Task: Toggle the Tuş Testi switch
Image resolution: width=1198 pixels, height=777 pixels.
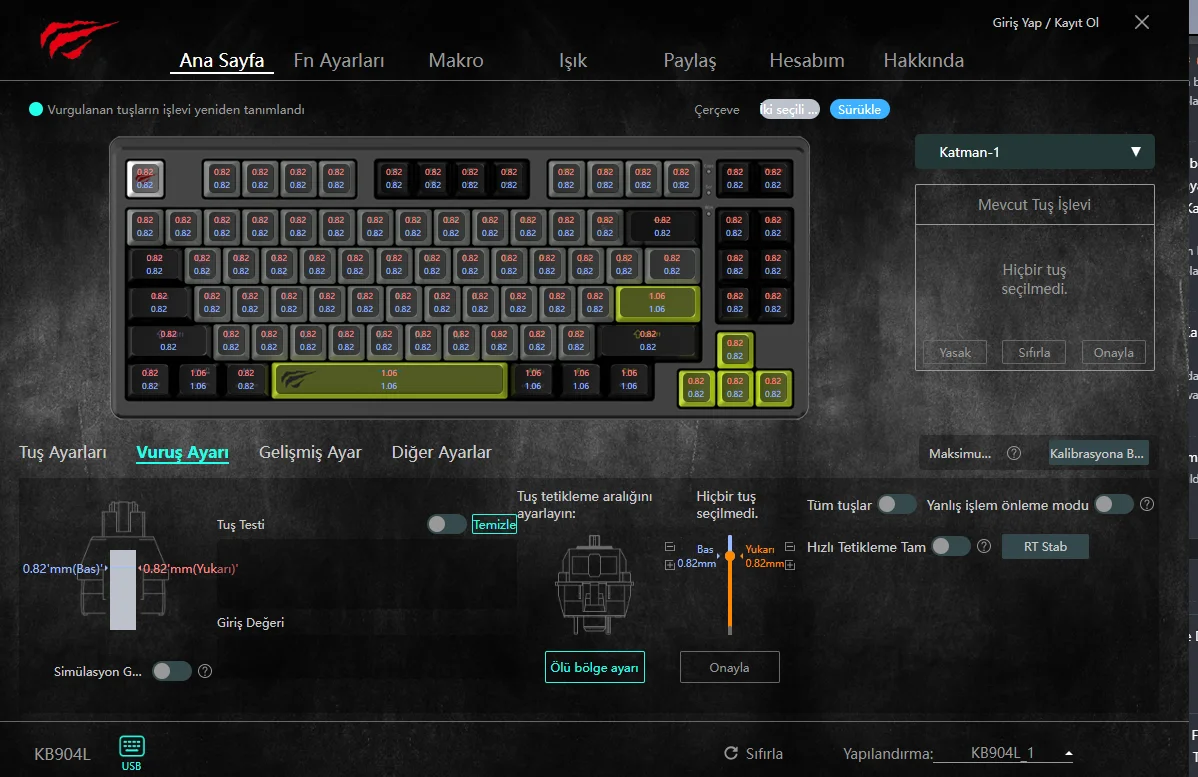Action: click(x=446, y=524)
